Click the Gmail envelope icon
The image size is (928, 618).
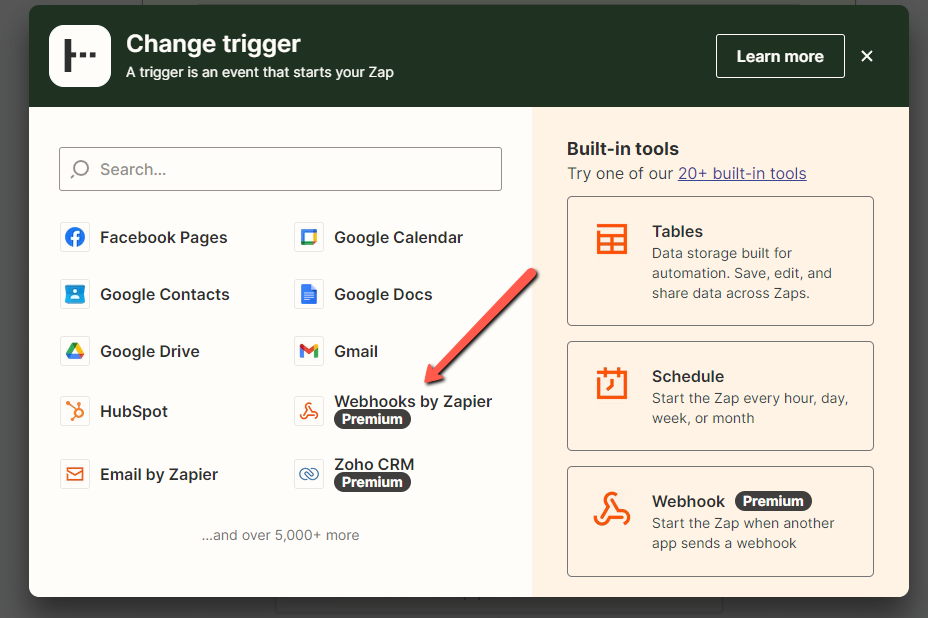click(309, 351)
